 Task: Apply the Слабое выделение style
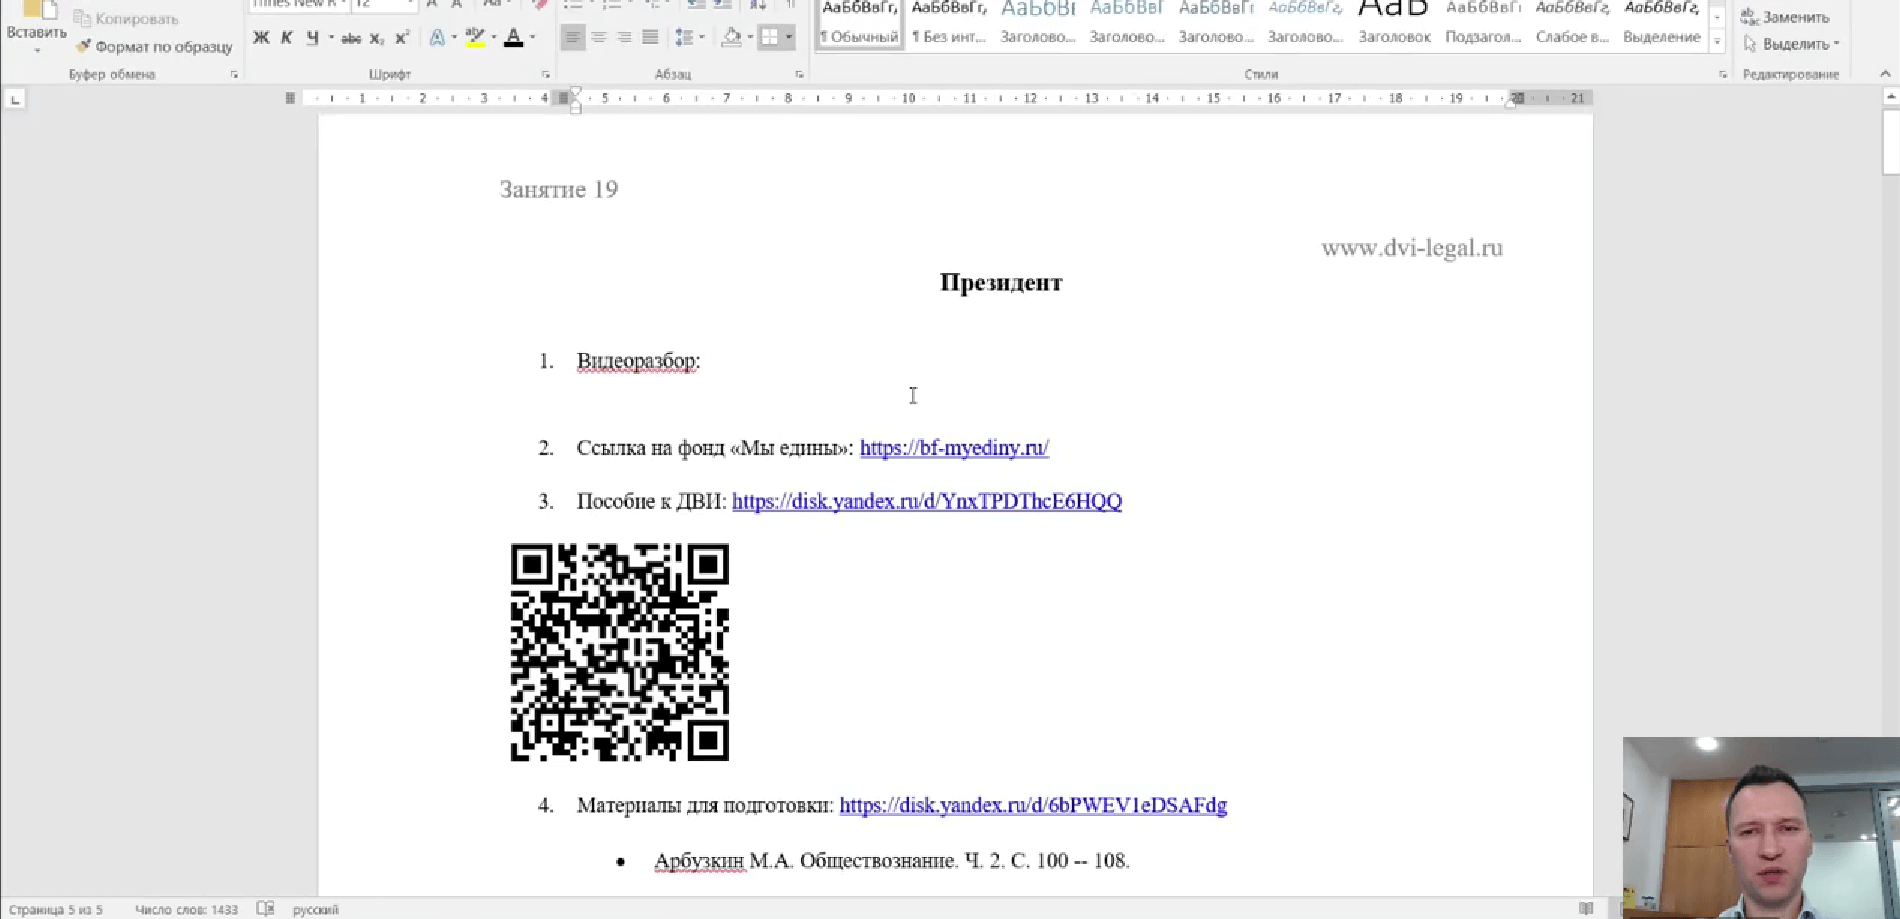click(x=1572, y=24)
